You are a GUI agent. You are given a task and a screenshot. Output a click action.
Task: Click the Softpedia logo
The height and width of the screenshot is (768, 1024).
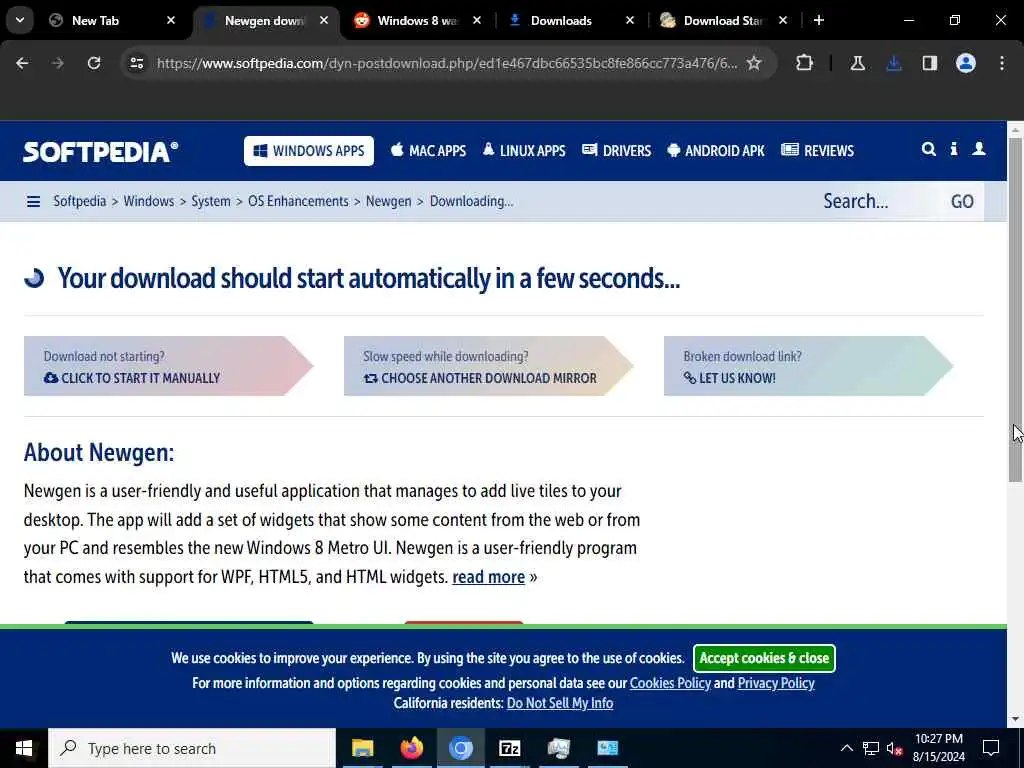click(x=101, y=152)
